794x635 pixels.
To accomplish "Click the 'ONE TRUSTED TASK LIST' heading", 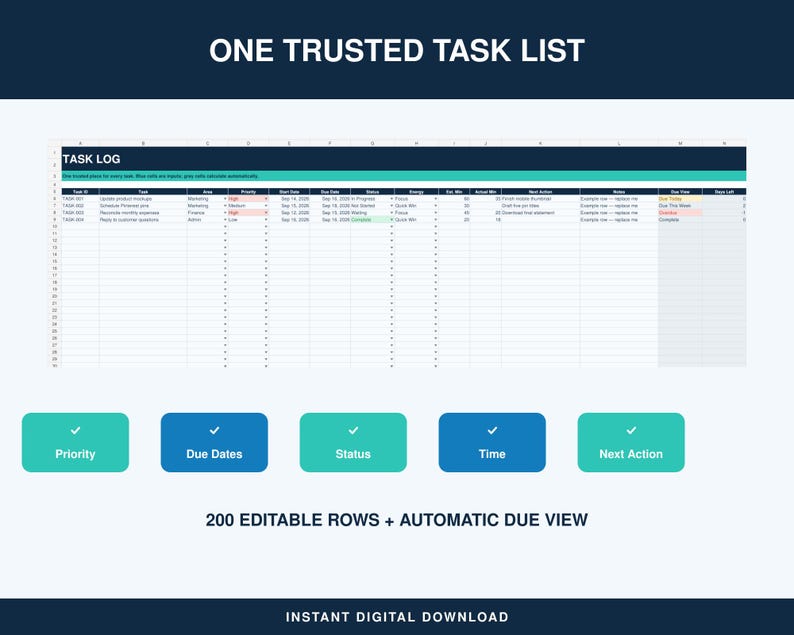I will pyautogui.click(x=397, y=50).
